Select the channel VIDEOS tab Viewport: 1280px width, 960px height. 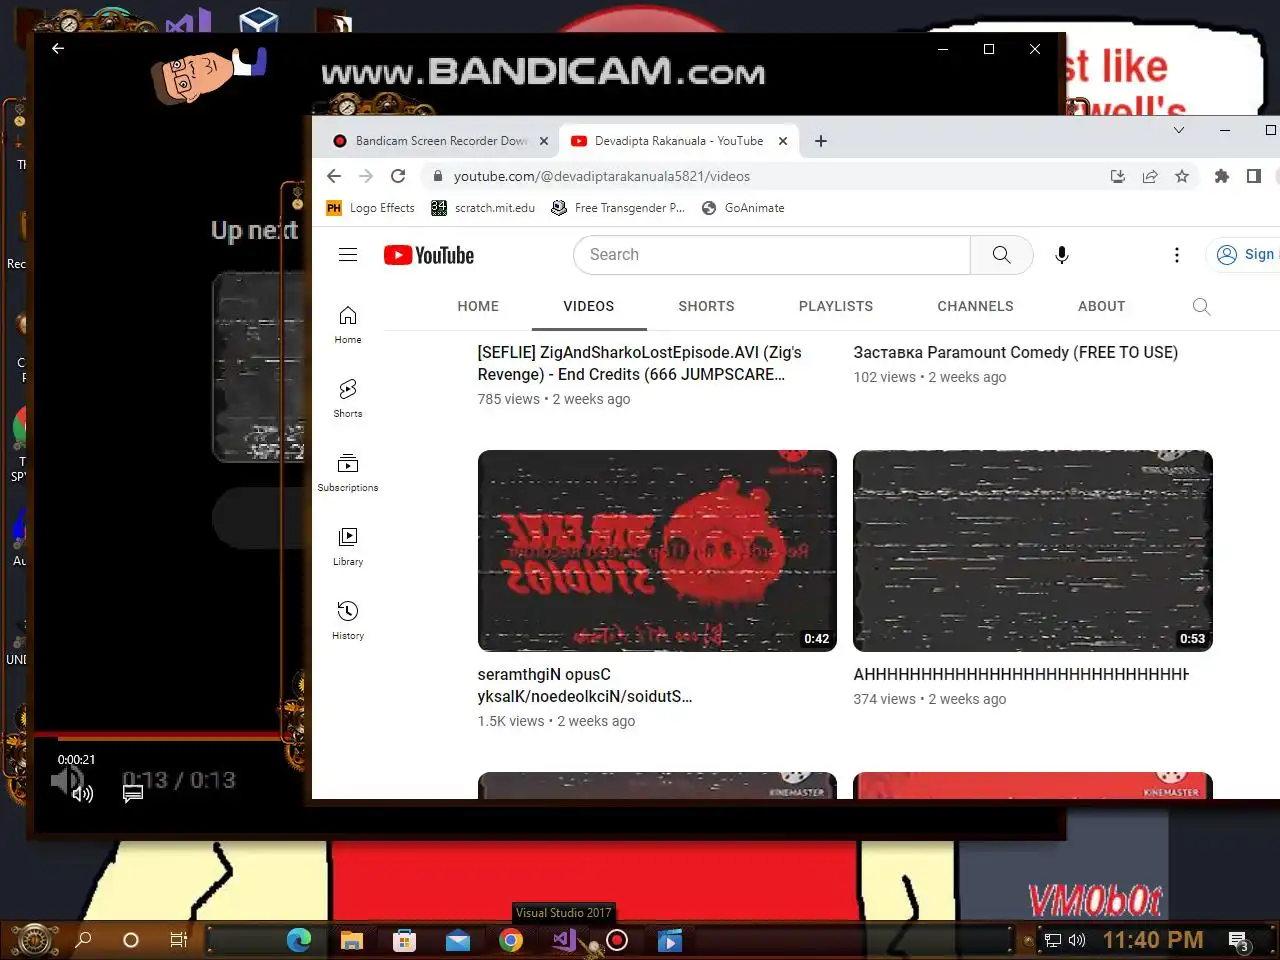589,306
